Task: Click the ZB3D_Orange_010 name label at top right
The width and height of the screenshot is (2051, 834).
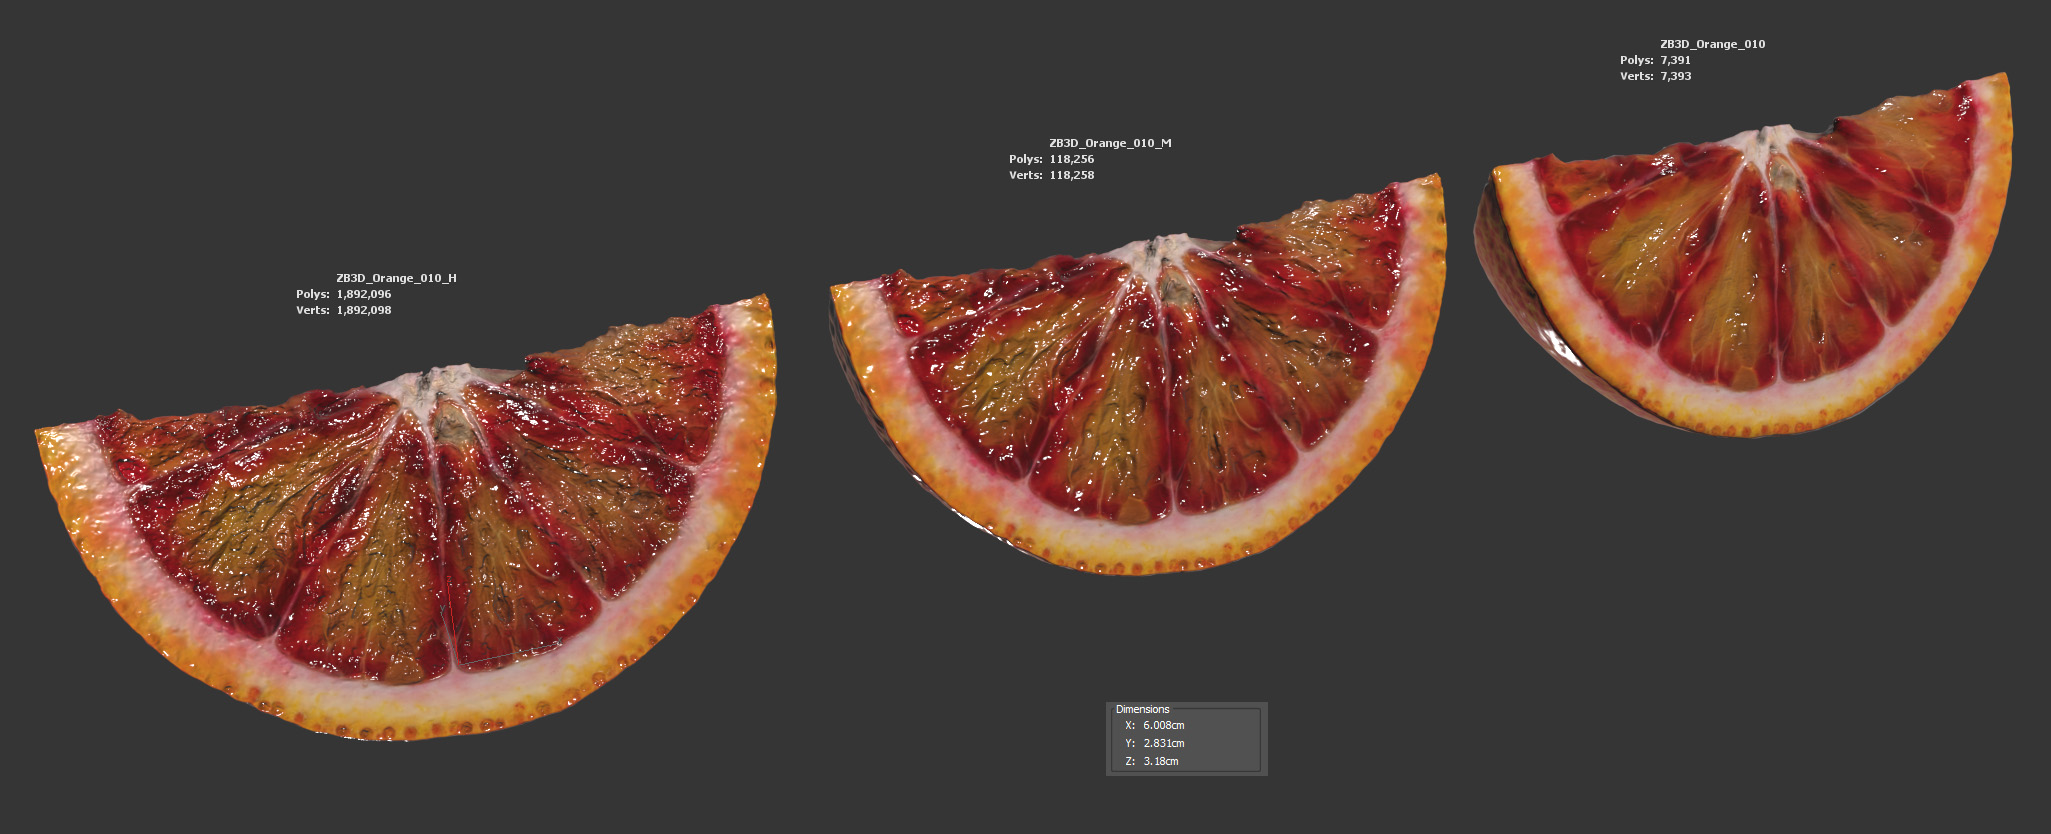Action: [x=1712, y=44]
